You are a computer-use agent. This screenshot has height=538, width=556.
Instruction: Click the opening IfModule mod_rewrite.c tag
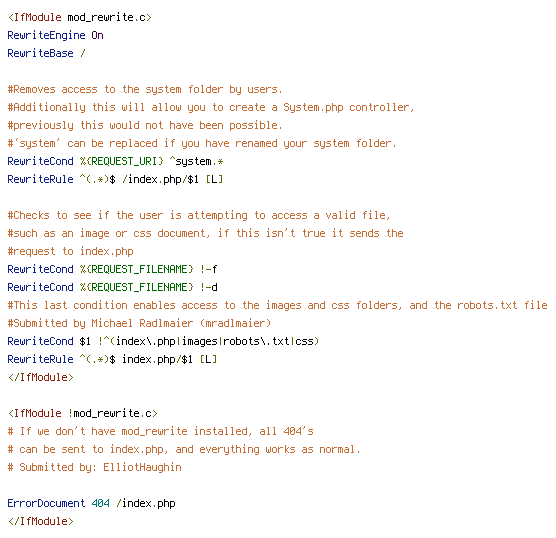click(x=80, y=17)
